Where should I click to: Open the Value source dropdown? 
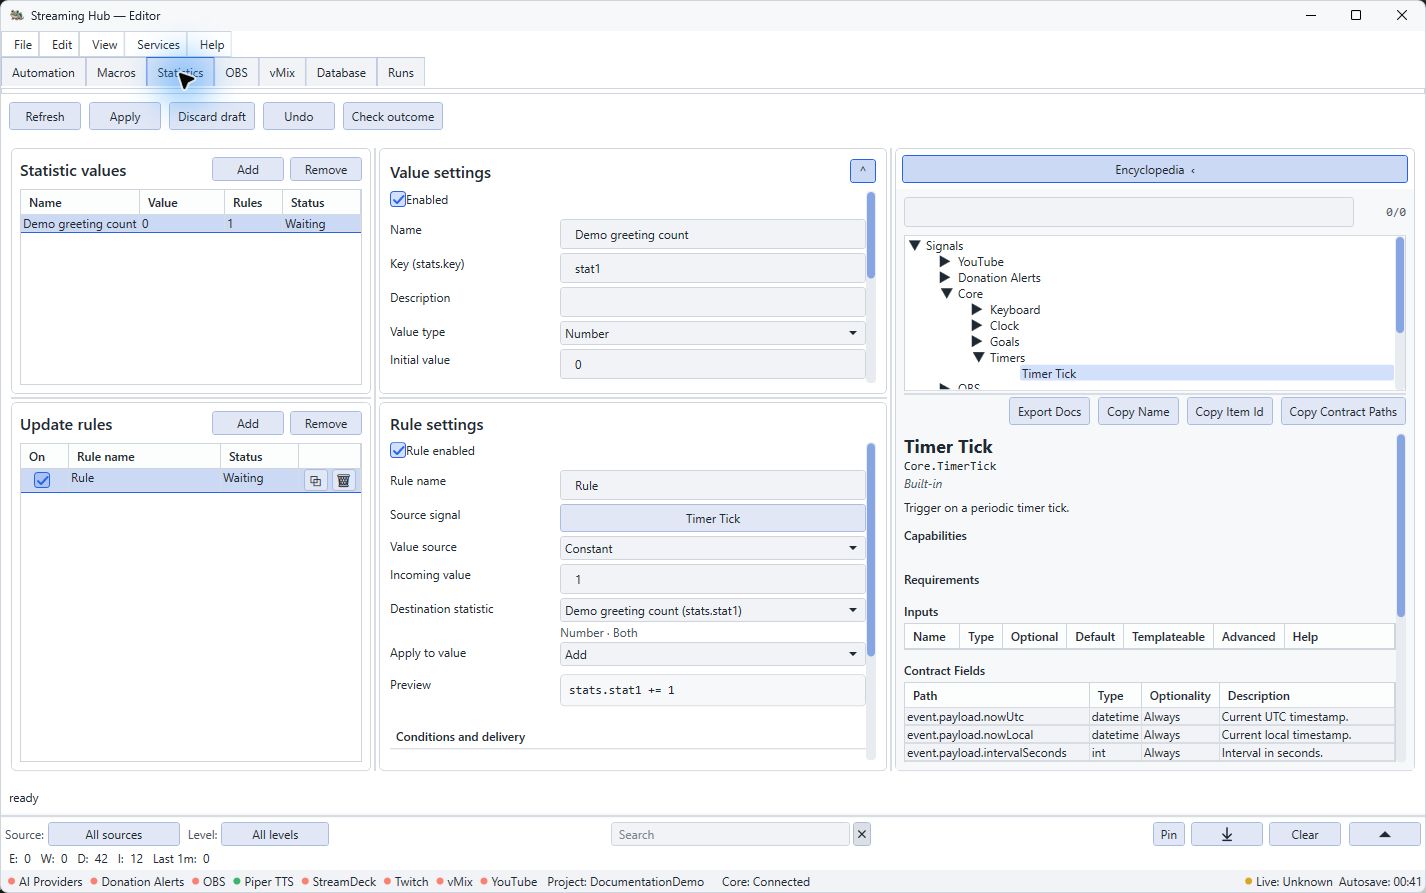pyautogui.click(x=713, y=548)
